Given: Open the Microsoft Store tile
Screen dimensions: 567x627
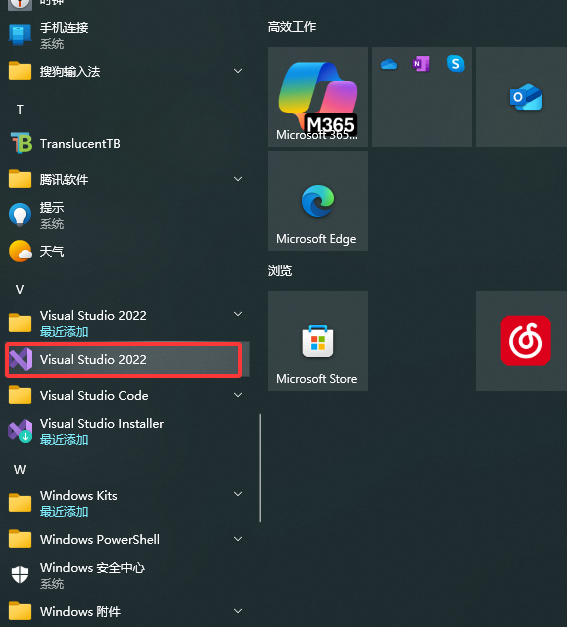Looking at the screenshot, I should [318, 341].
